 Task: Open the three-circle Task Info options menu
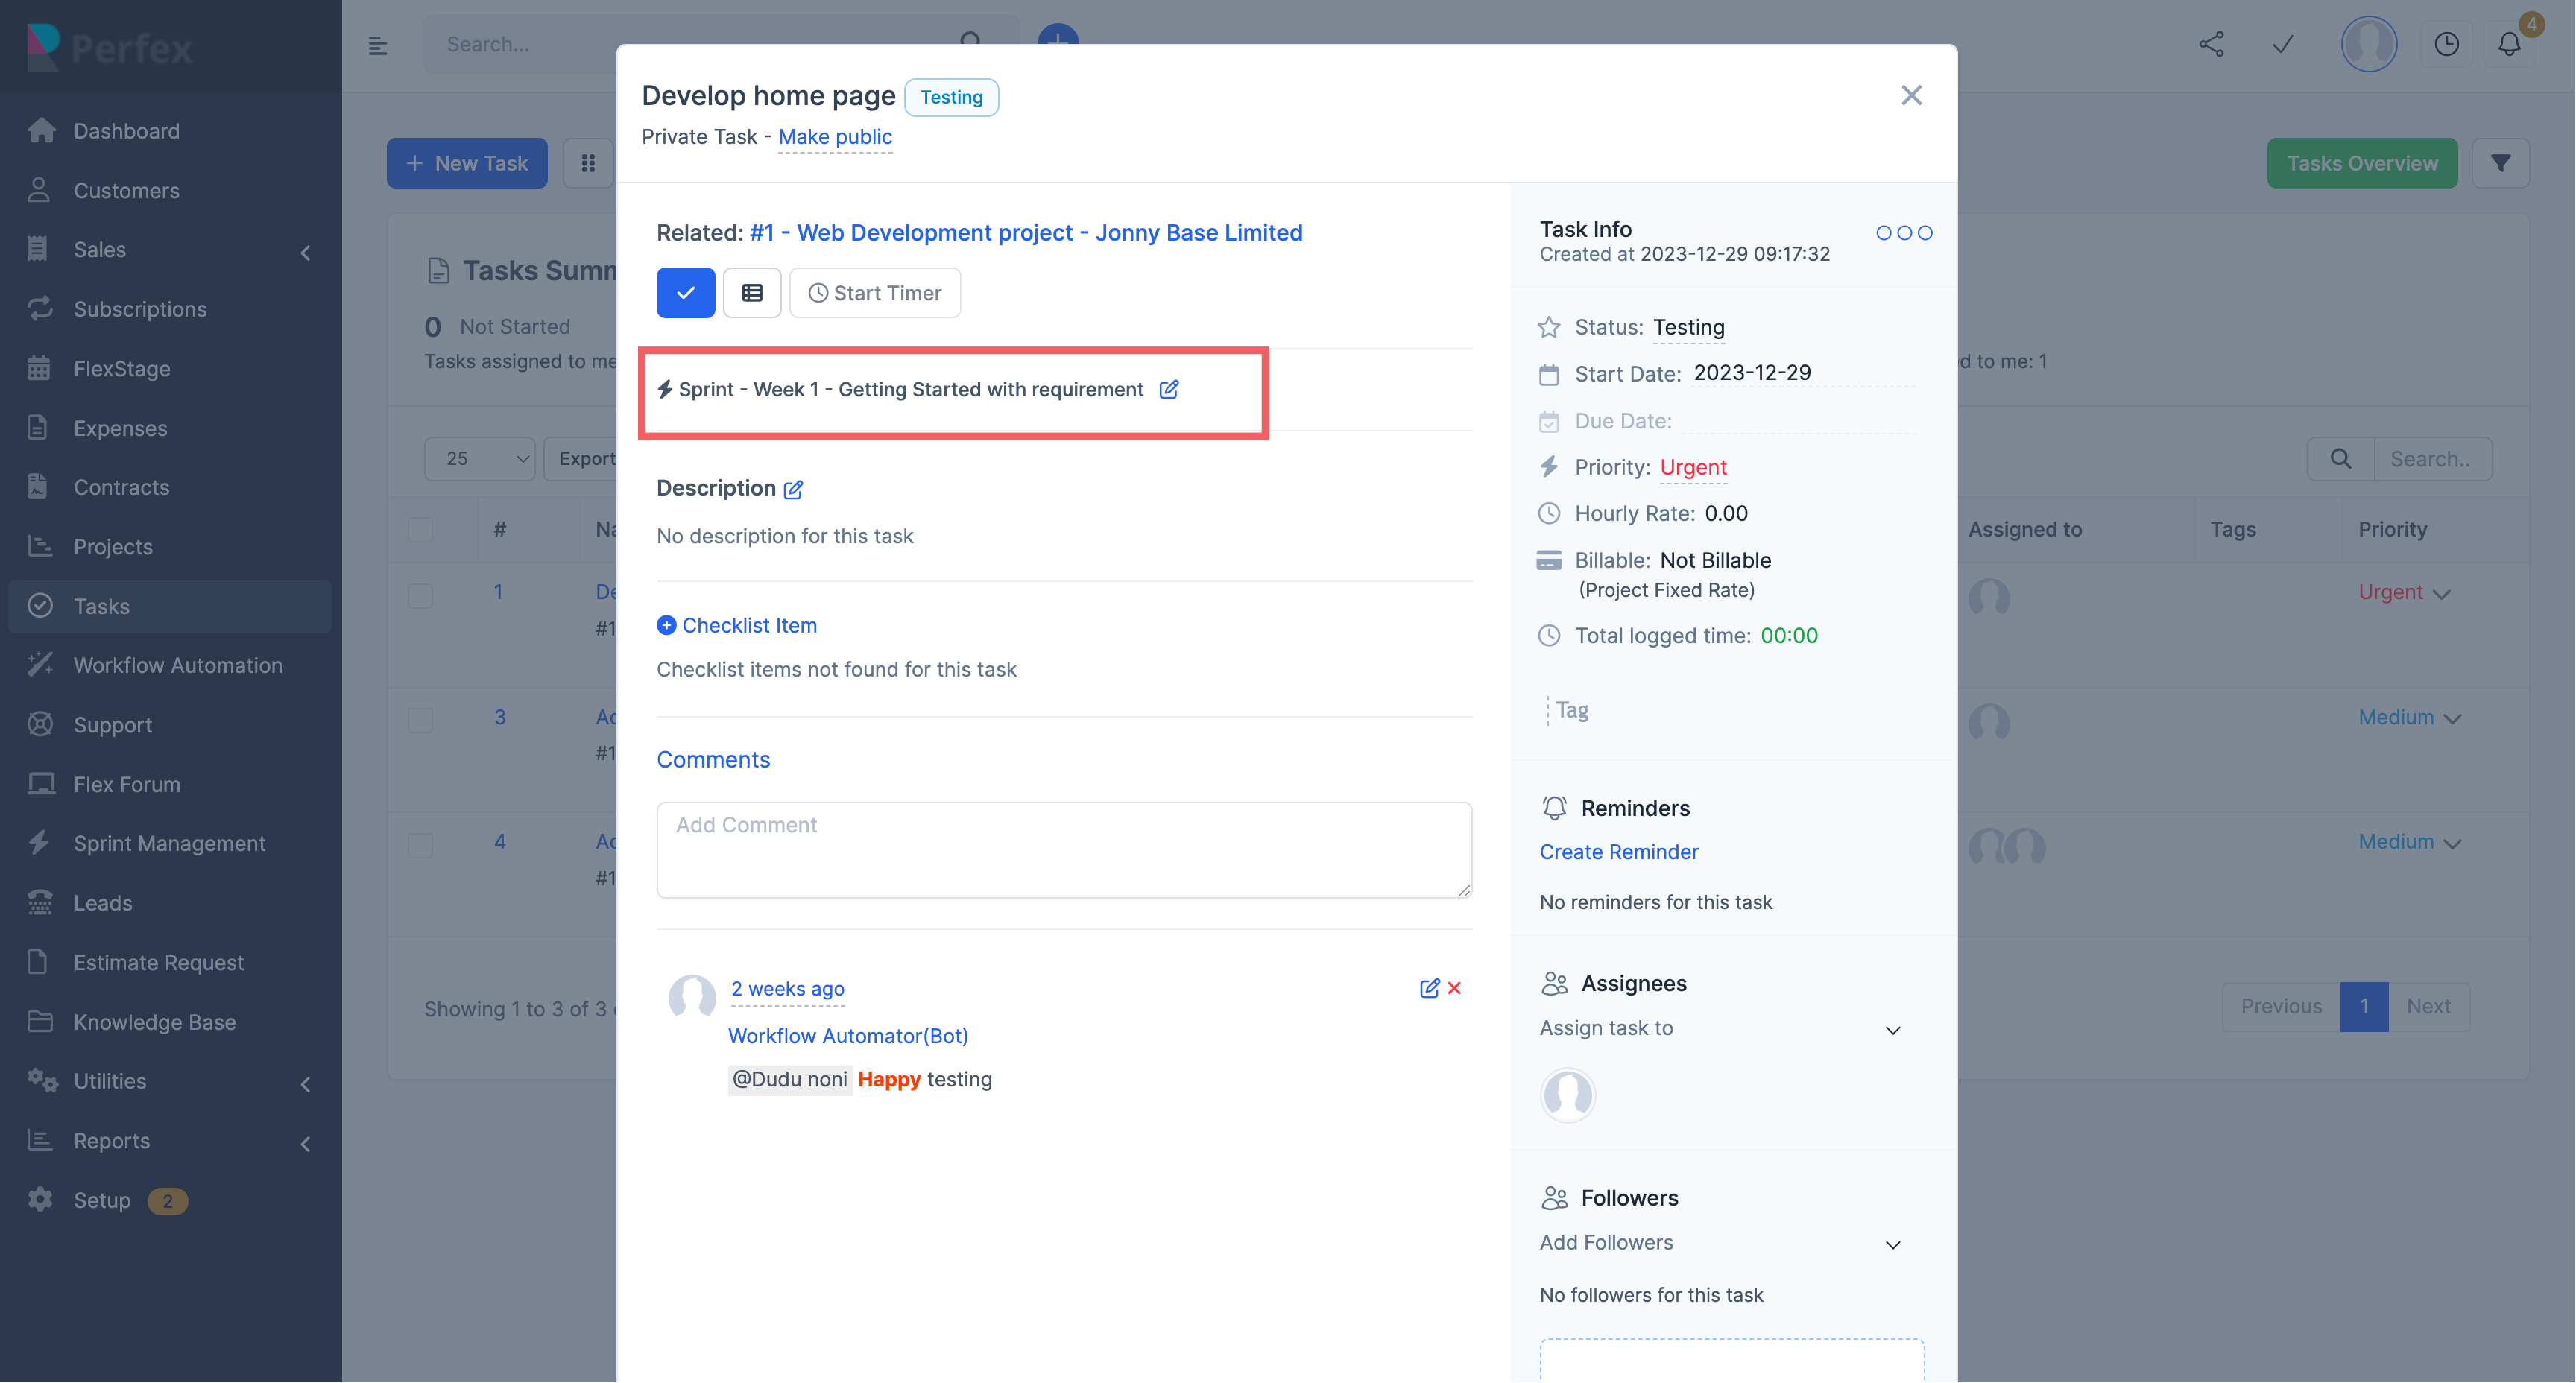click(x=1903, y=233)
